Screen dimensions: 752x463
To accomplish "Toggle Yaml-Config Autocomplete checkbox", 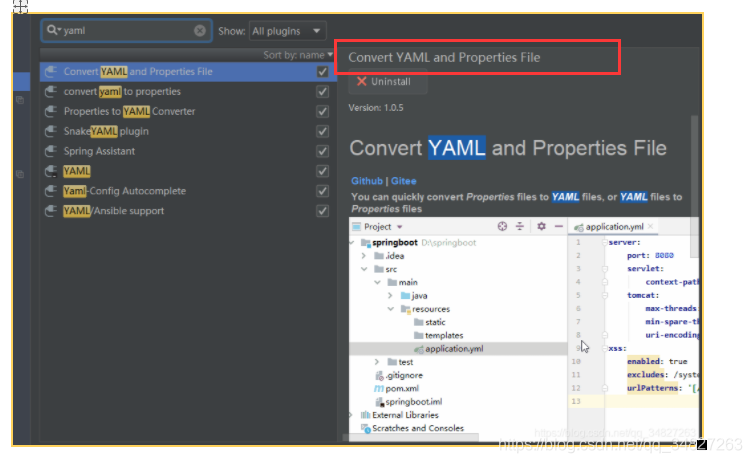I will (x=323, y=191).
